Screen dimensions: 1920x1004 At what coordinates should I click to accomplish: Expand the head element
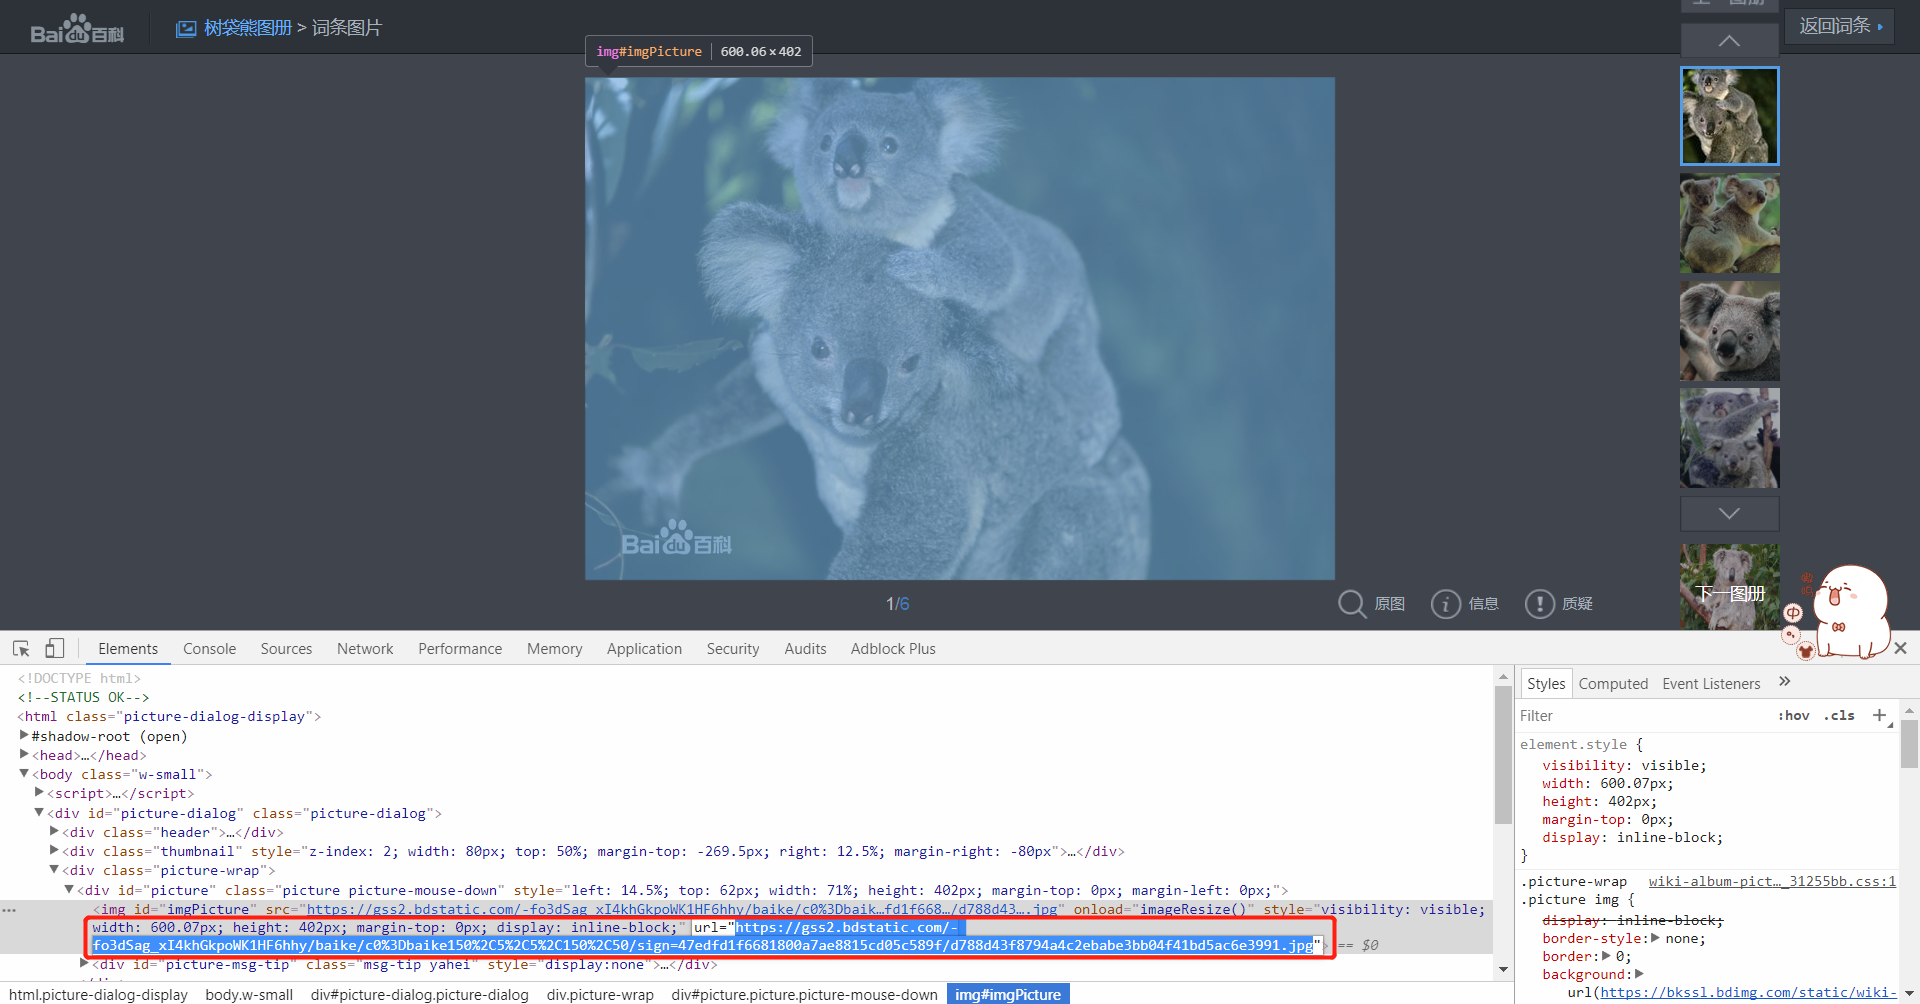[x=24, y=754]
